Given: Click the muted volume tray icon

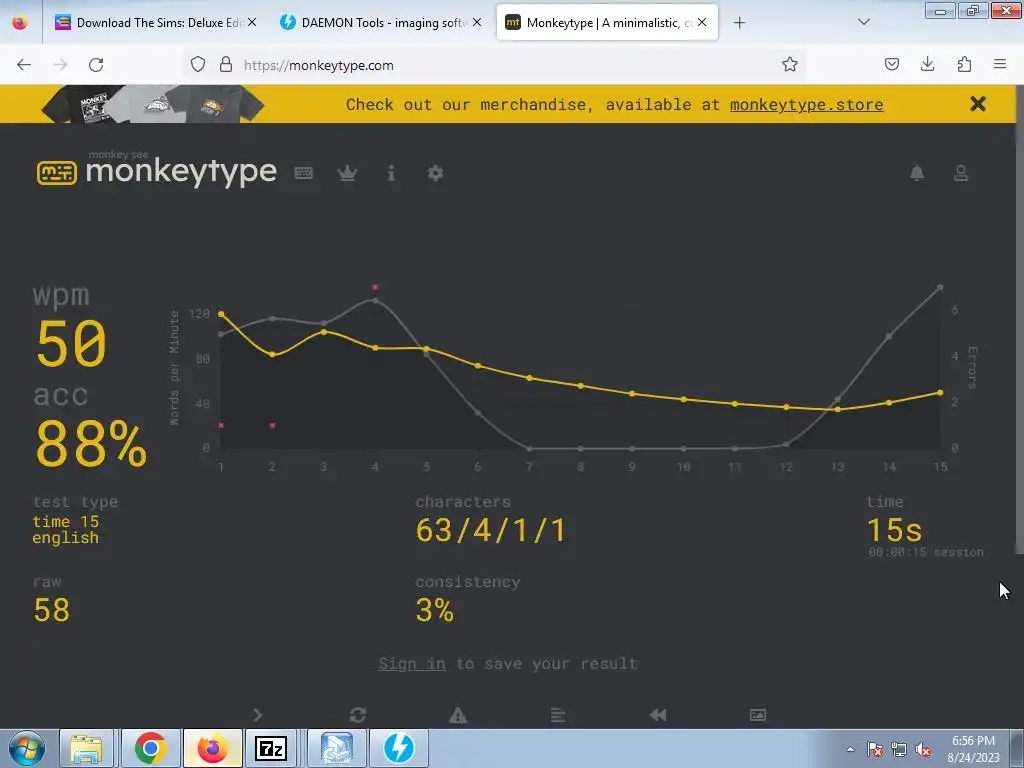Looking at the screenshot, I should pyautogui.click(x=923, y=749).
